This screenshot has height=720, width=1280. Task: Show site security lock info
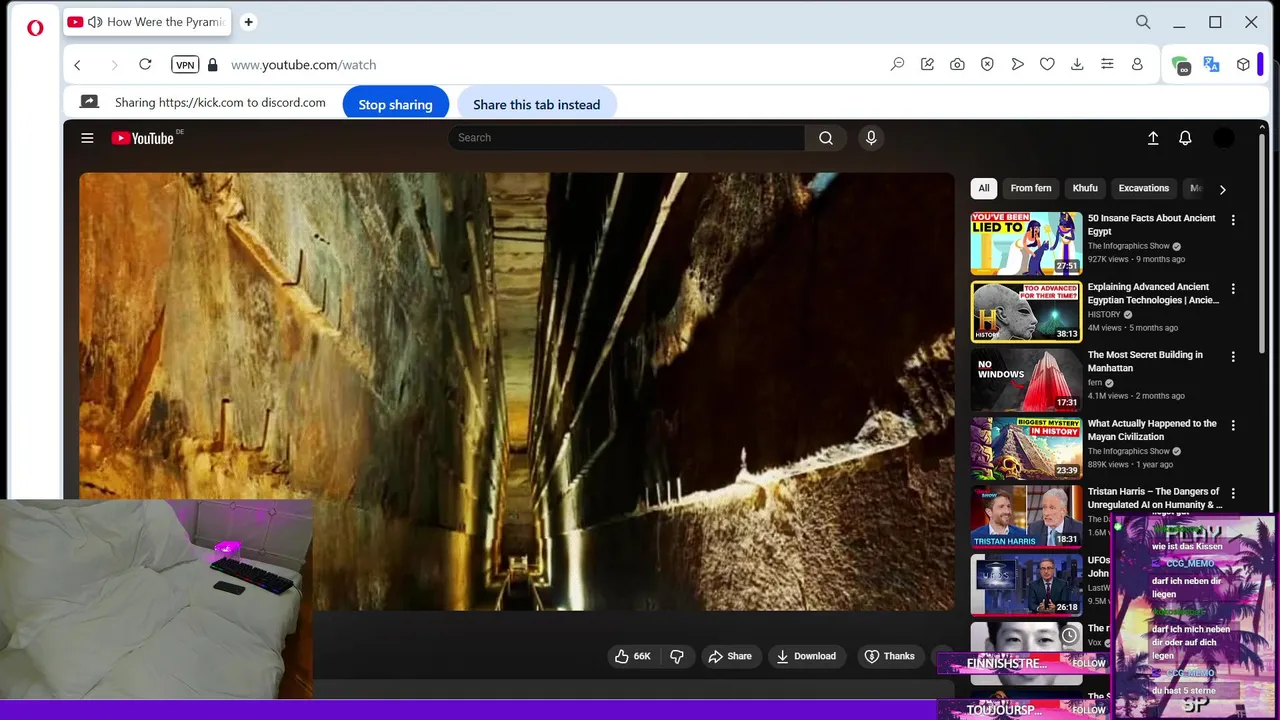212,65
